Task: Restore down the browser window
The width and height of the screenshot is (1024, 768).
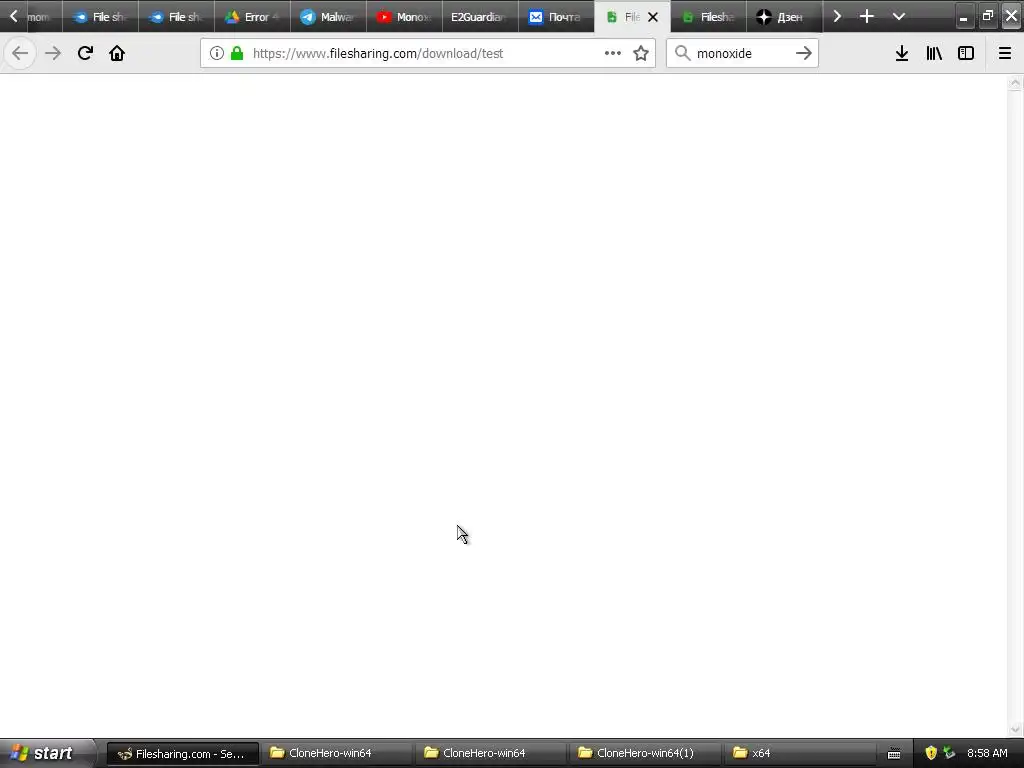Action: coord(987,16)
